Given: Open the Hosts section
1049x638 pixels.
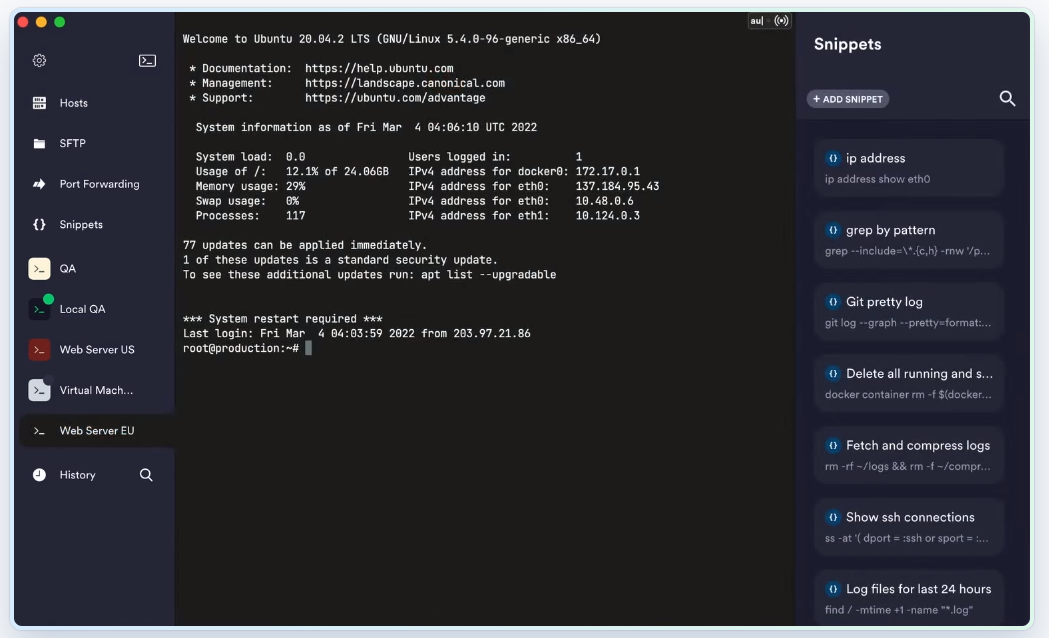Looking at the screenshot, I should point(73,103).
